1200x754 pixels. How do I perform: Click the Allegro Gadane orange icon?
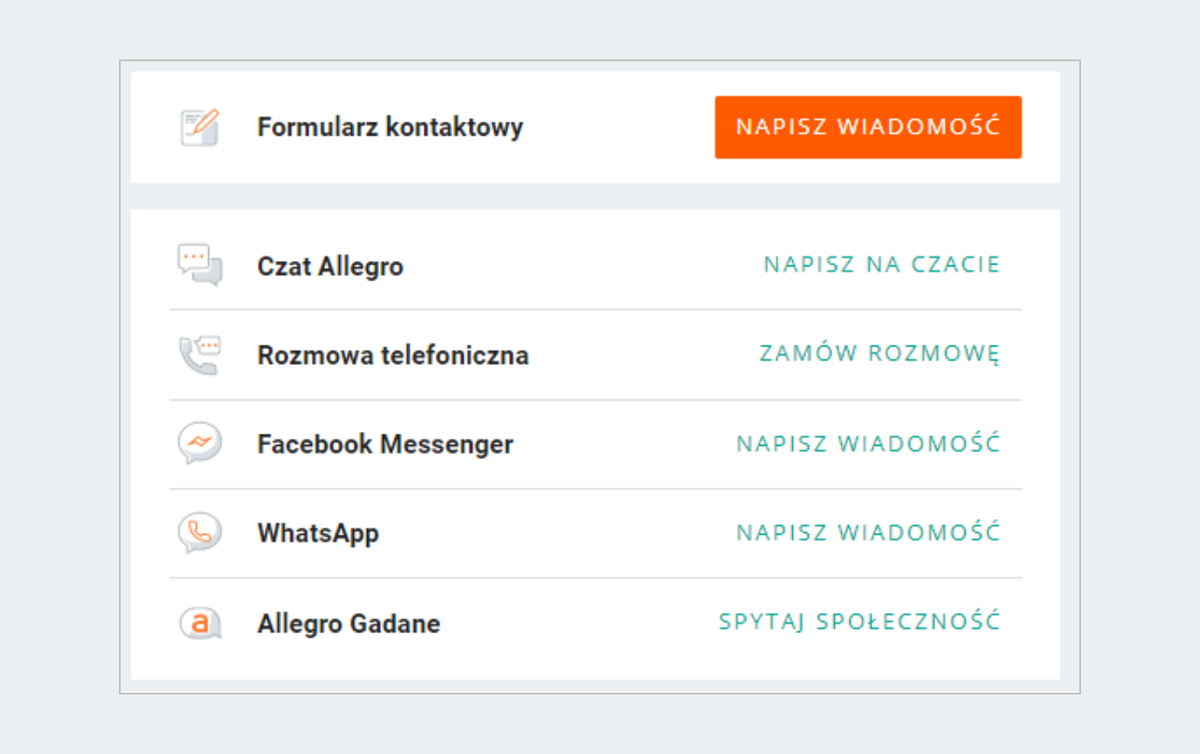click(200, 623)
